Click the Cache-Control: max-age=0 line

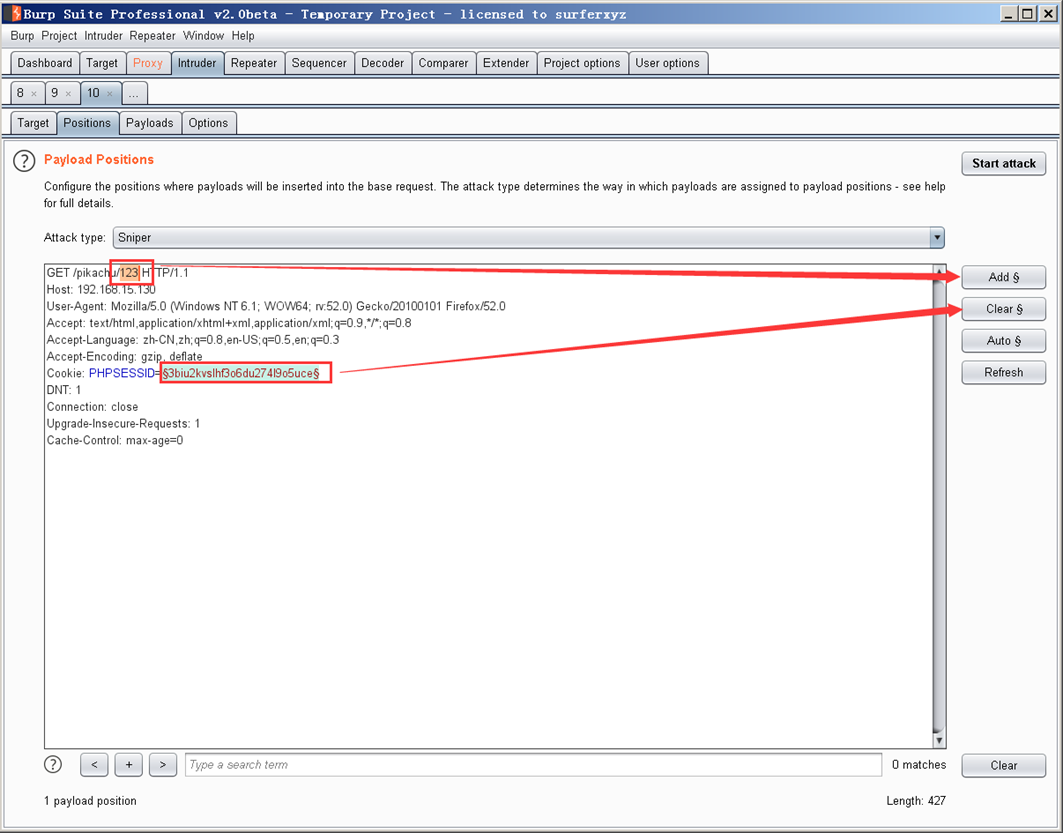coord(115,441)
